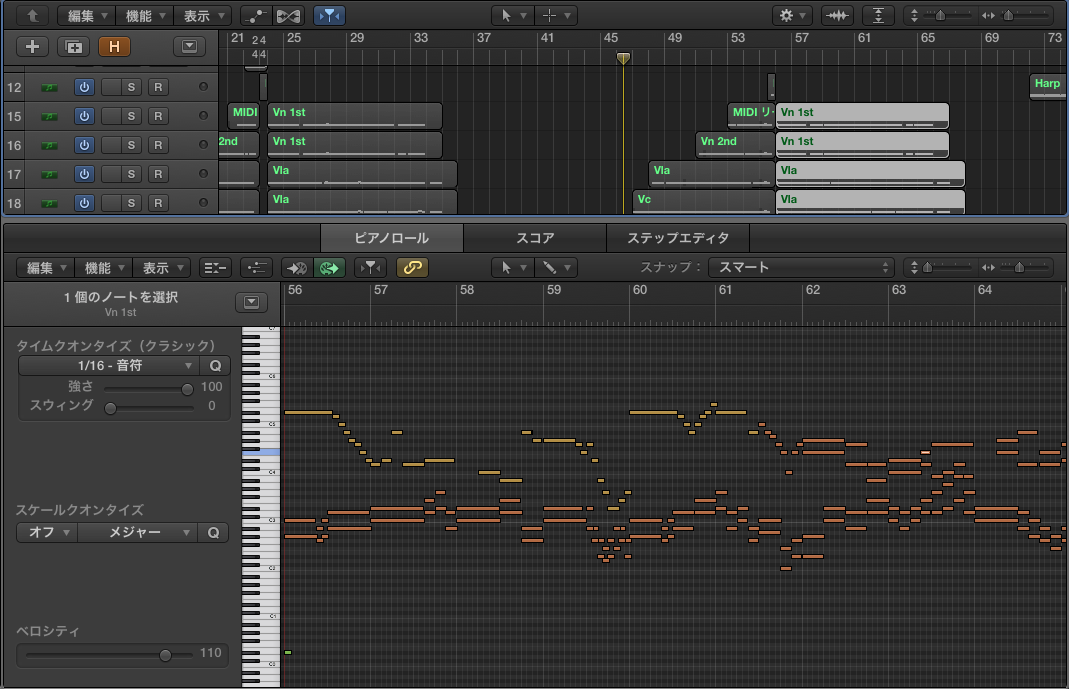Open the note selection options dropdown
1069x689 pixels.
[252, 302]
